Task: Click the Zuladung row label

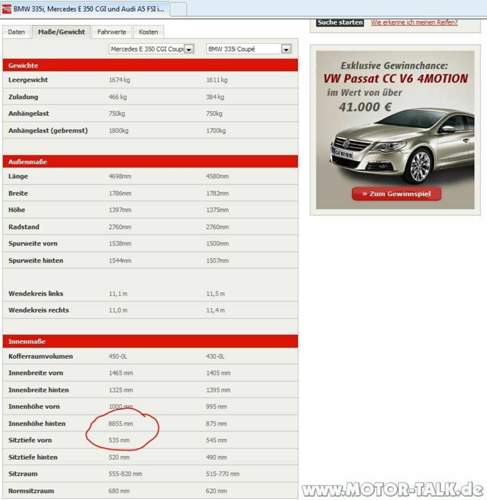Action: [x=23, y=97]
